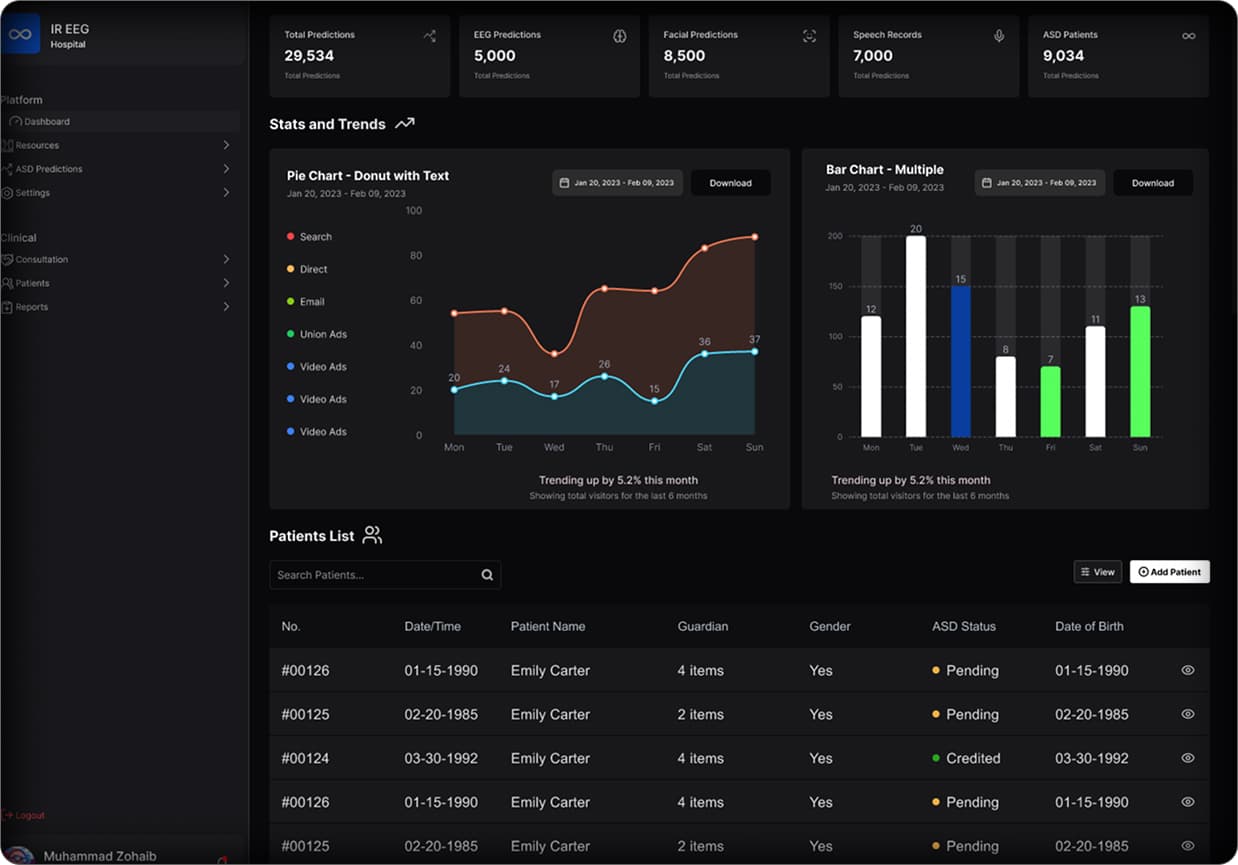This screenshot has height=865, width=1238.
Task: Click the blue Wed bar in bar chart
Action: [960, 361]
